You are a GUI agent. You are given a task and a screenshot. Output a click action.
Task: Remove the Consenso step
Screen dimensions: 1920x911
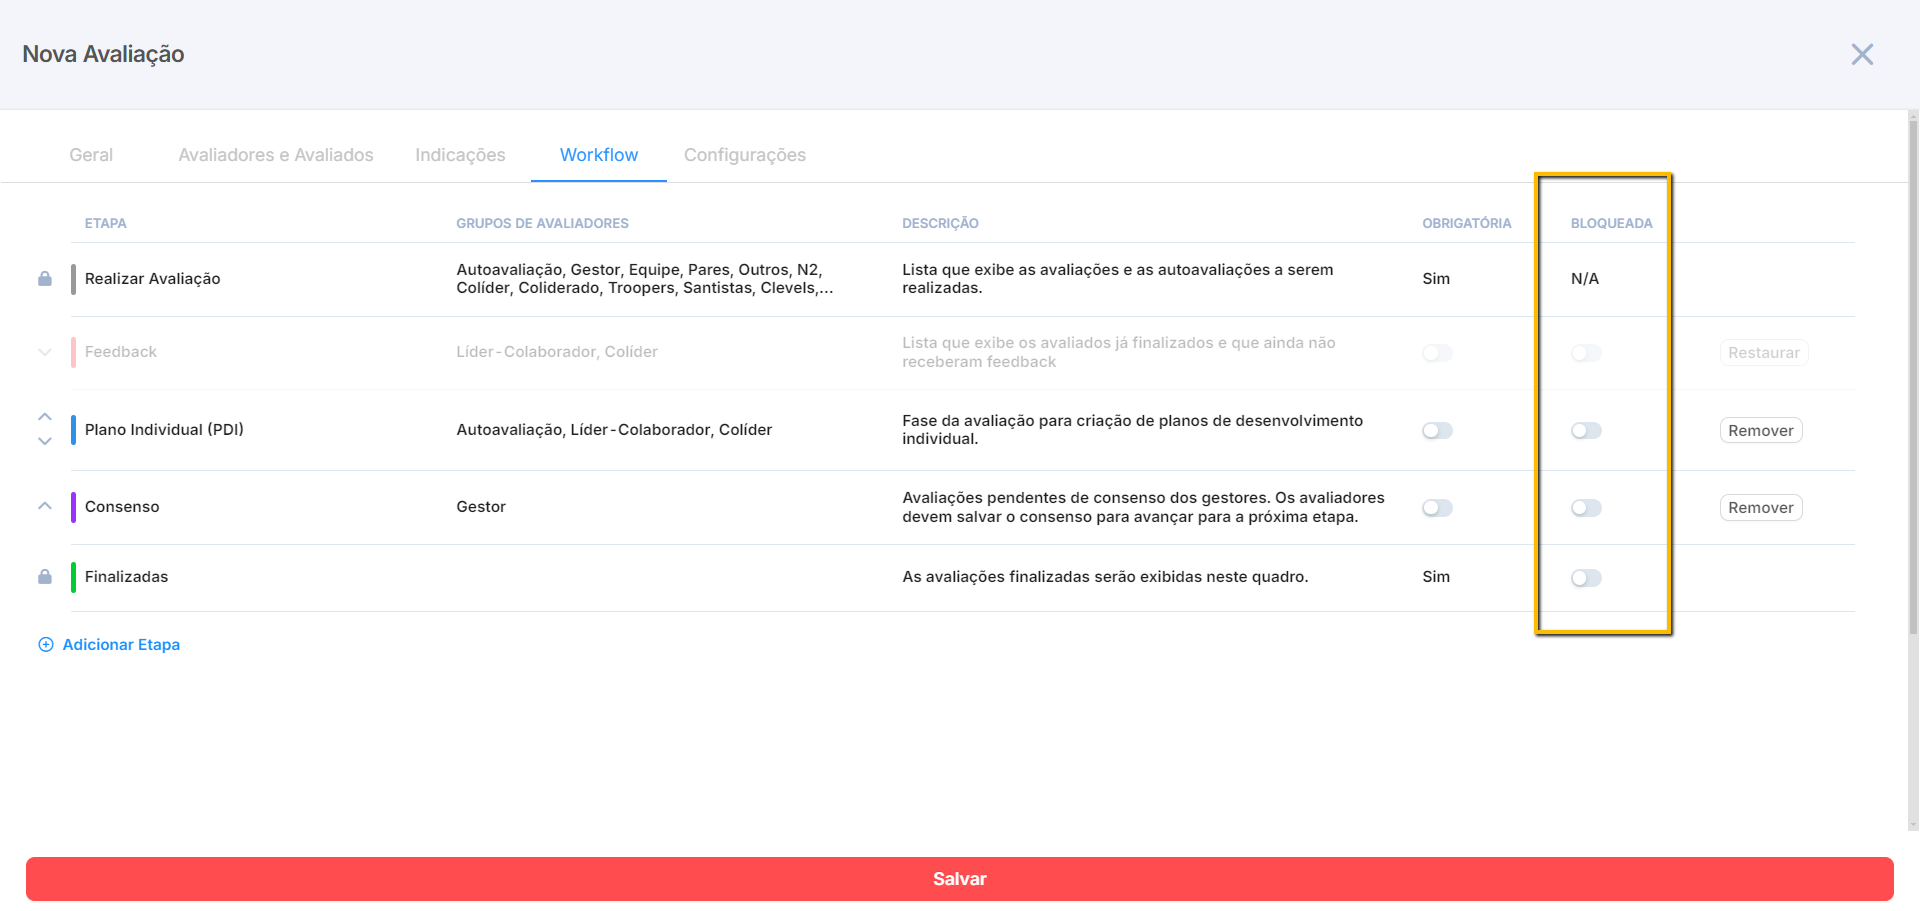[1760, 508]
